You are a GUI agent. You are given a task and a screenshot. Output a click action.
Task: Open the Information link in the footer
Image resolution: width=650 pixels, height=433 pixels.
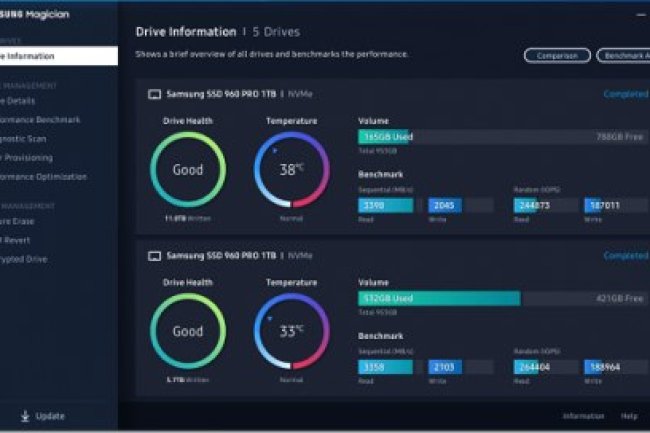tap(583, 416)
